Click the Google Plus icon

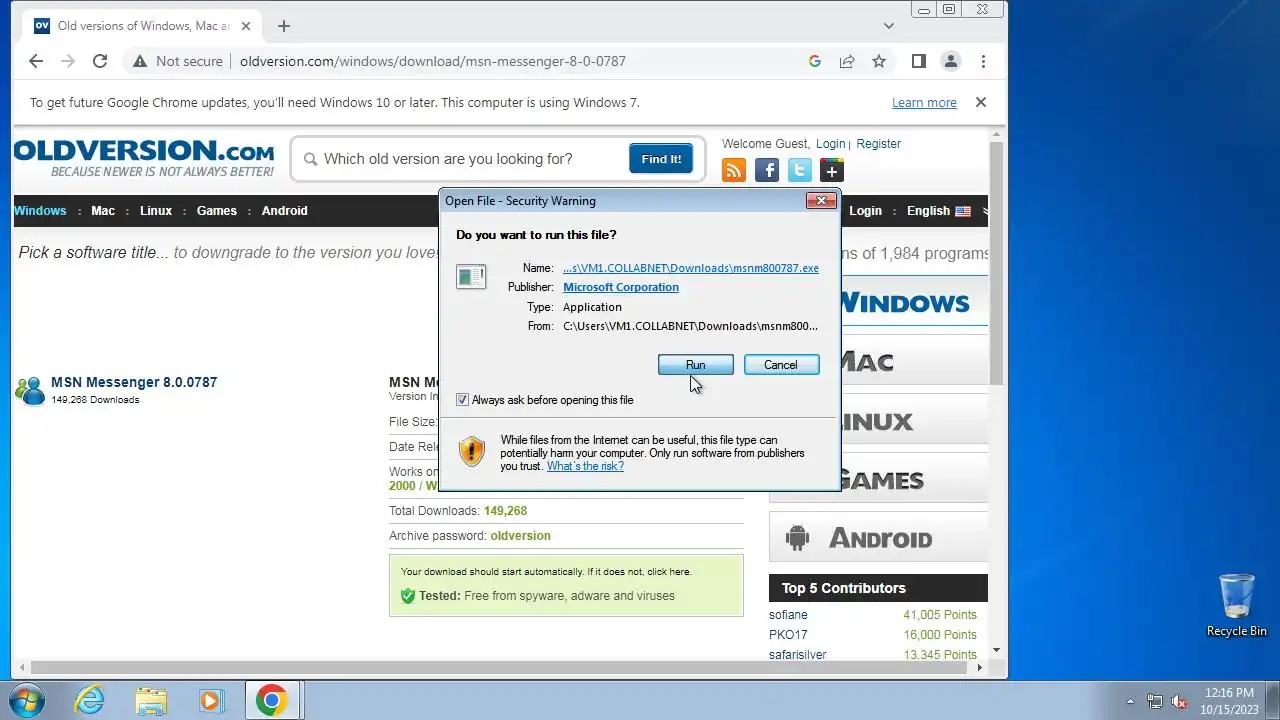[831, 170]
